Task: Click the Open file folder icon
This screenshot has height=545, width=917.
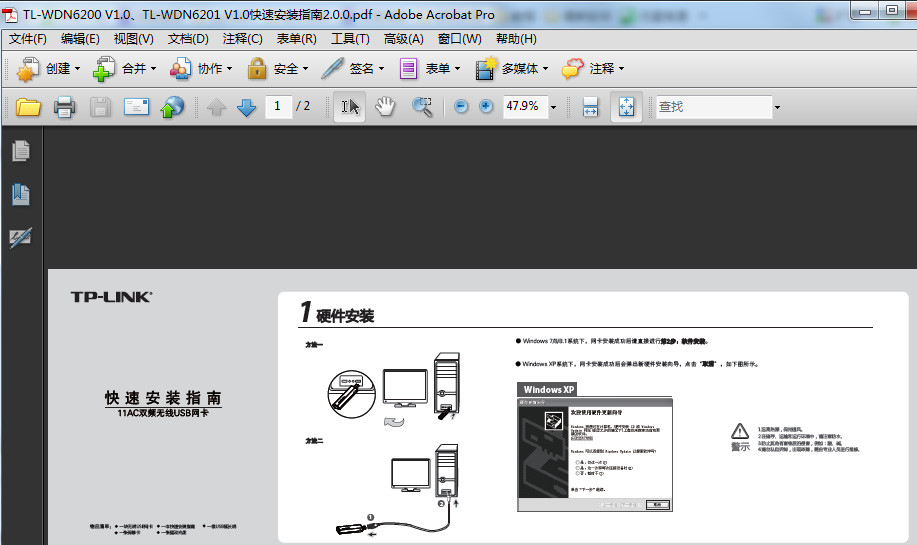Action: click(28, 106)
